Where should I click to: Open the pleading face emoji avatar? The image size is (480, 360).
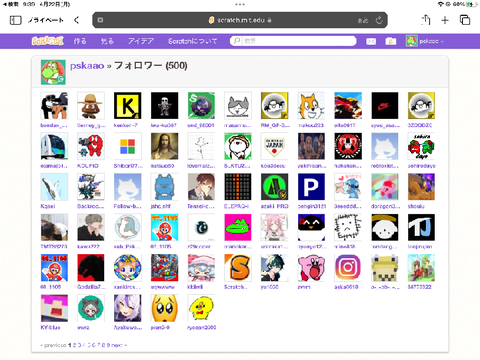click(164, 308)
